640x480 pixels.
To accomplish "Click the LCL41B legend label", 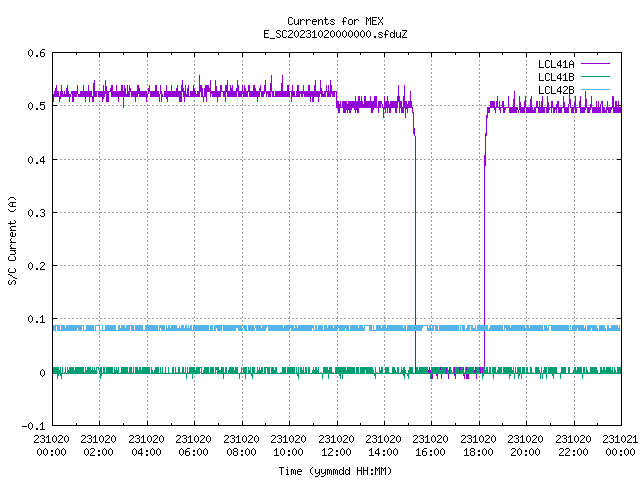I will 556,77.
